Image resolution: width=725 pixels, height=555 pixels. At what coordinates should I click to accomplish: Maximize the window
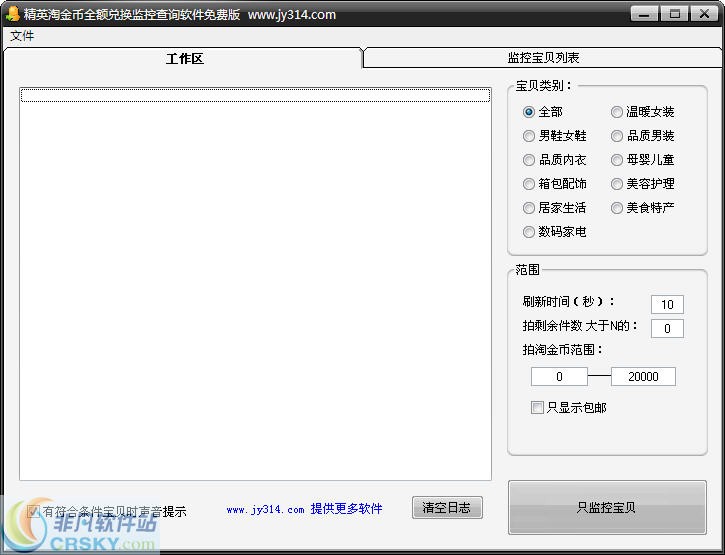(674, 14)
